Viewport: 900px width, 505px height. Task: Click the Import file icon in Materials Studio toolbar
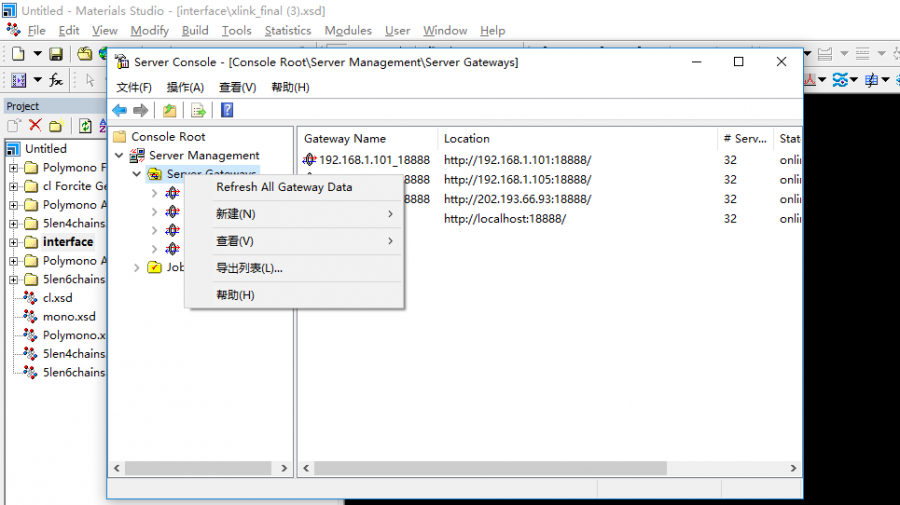84,54
